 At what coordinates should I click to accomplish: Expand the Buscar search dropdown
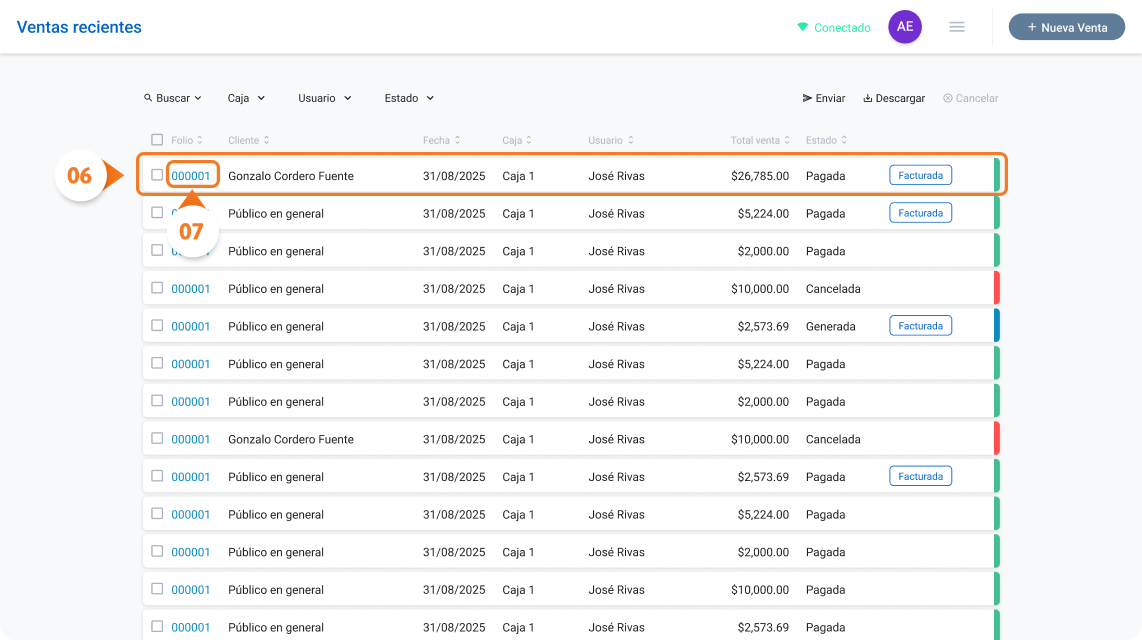(173, 98)
